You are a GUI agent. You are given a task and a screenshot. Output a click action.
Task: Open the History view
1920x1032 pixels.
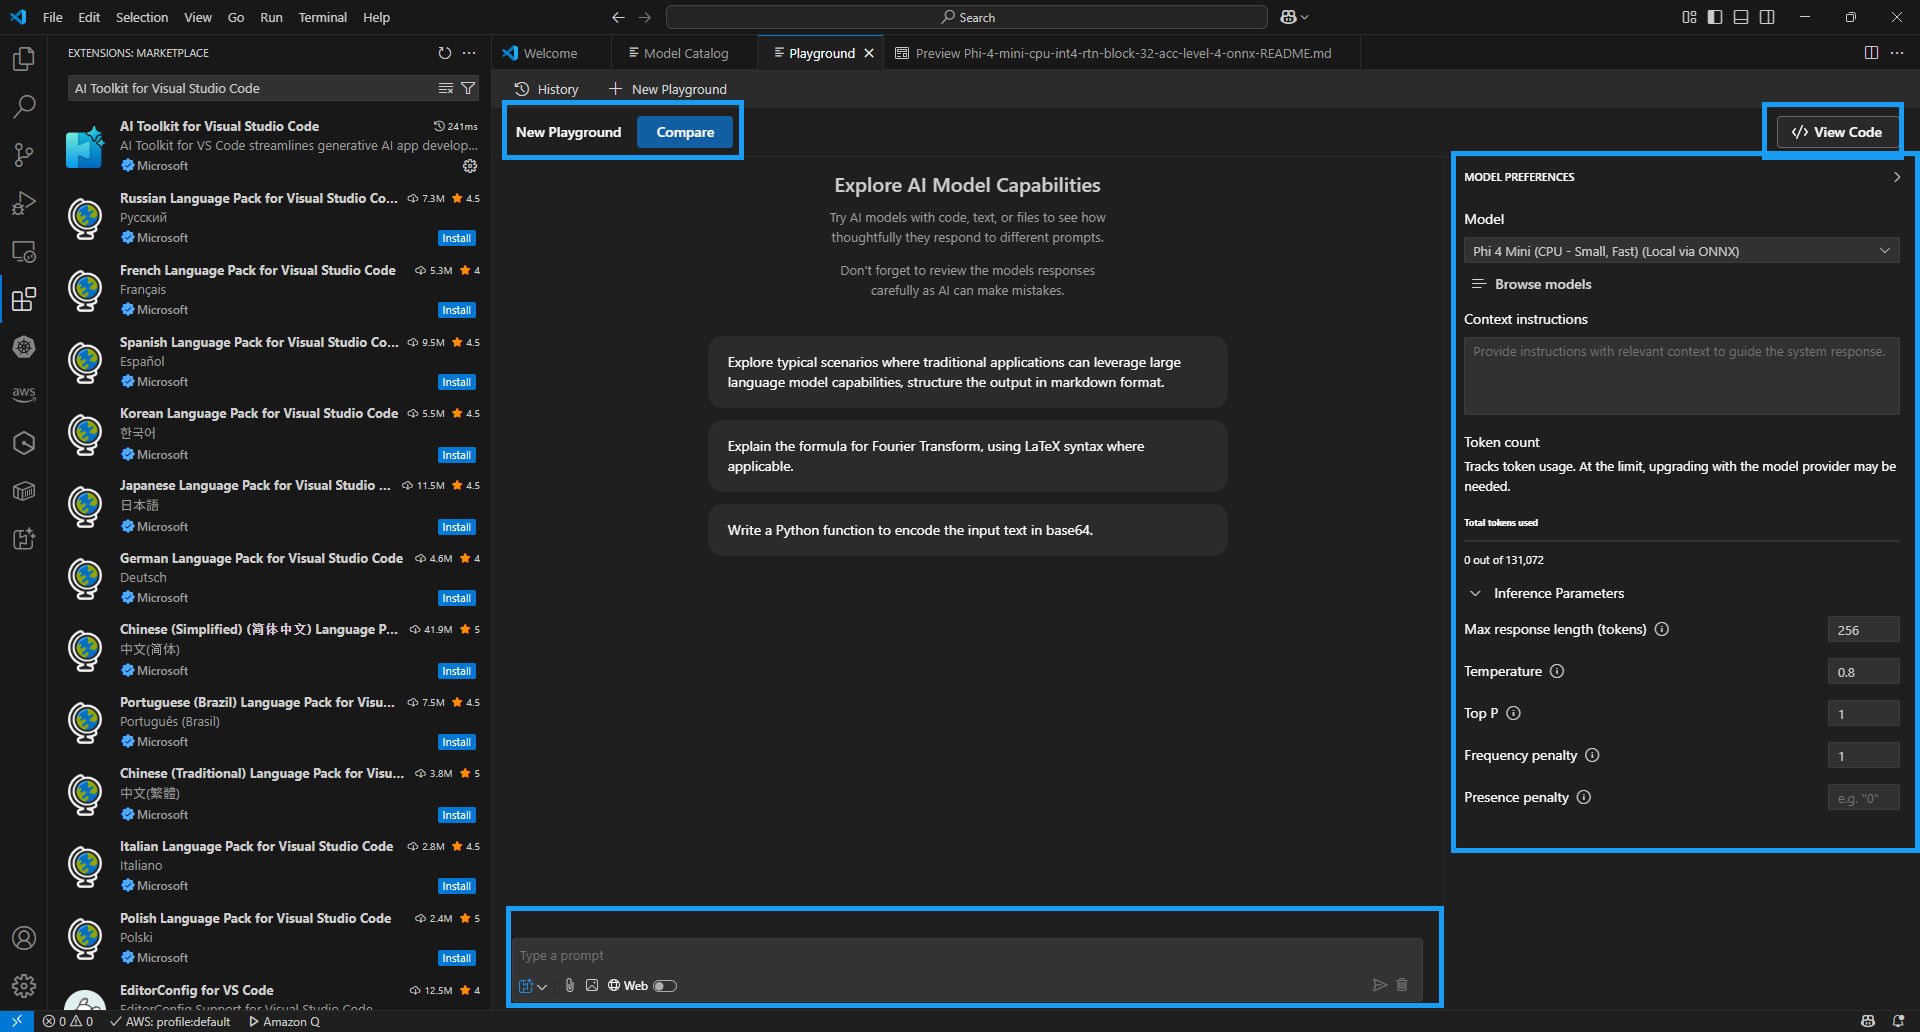[x=546, y=89]
